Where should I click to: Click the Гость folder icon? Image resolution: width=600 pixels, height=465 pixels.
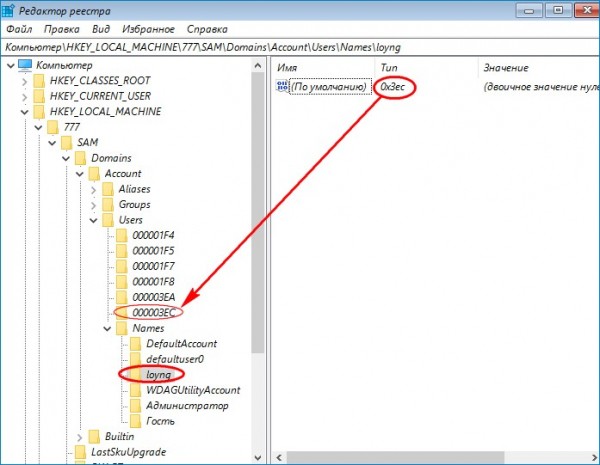click(x=135, y=421)
